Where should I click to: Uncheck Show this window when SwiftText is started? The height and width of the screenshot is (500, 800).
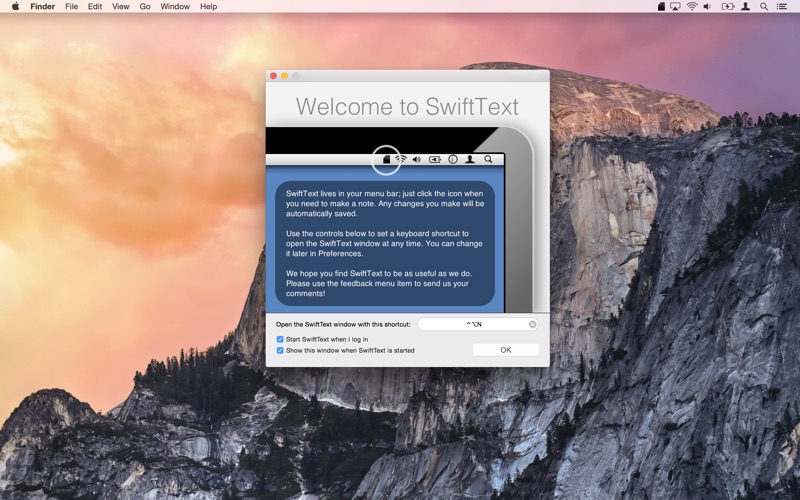click(x=280, y=351)
